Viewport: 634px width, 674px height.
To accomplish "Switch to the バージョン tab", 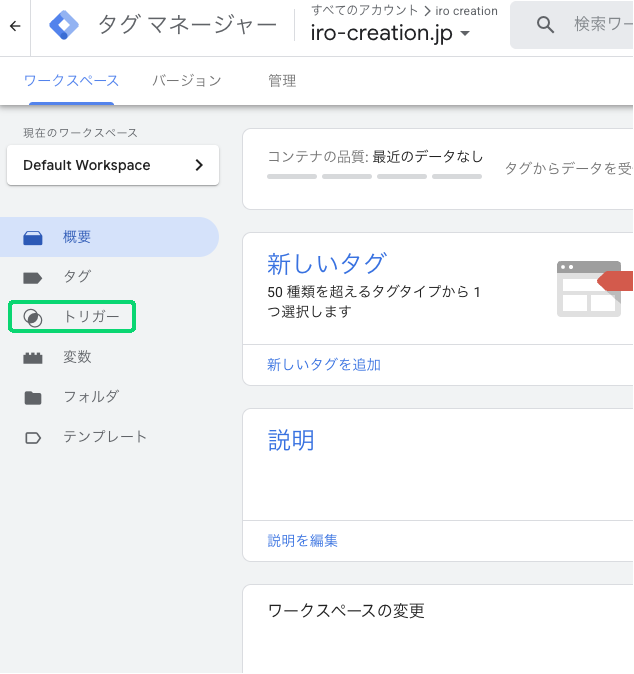I will 186,81.
